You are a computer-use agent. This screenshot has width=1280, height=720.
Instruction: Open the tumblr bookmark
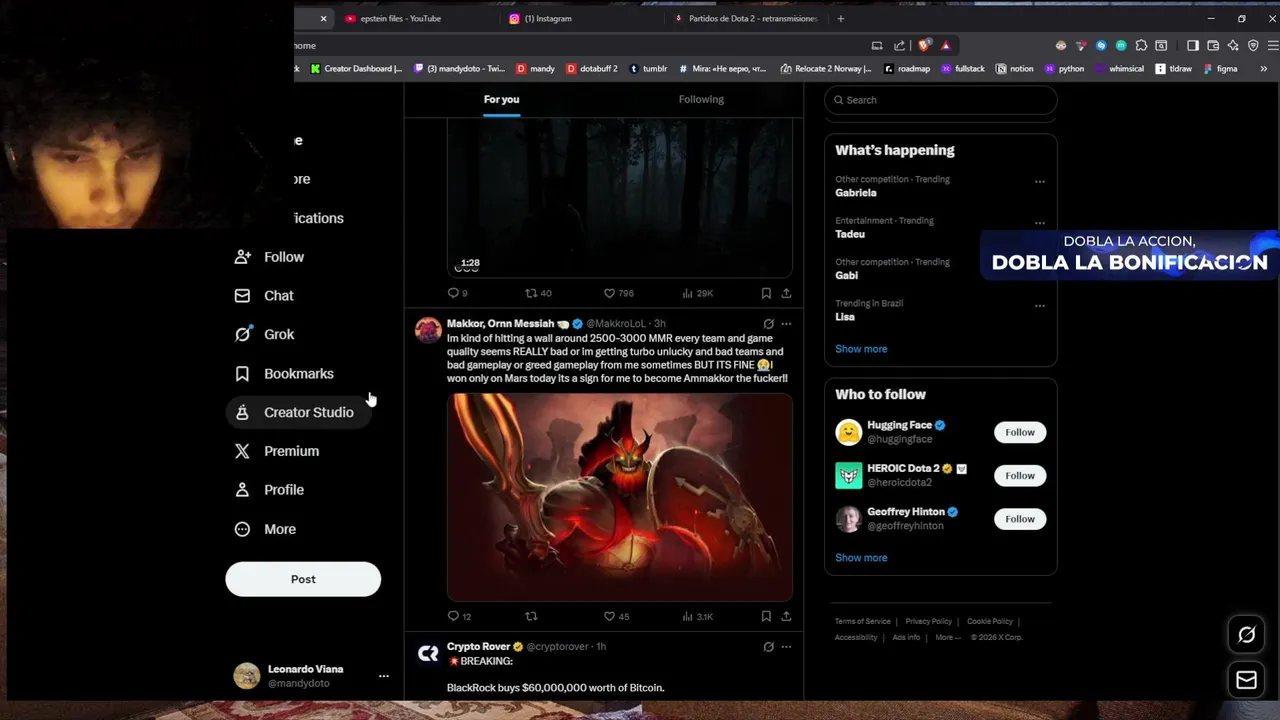point(648,69)
